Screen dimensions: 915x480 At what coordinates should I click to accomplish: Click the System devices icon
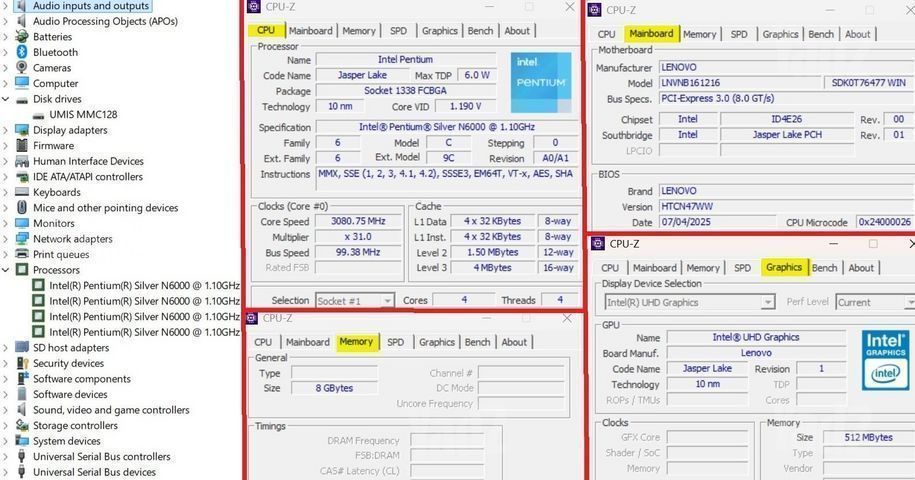click(22, 440)
